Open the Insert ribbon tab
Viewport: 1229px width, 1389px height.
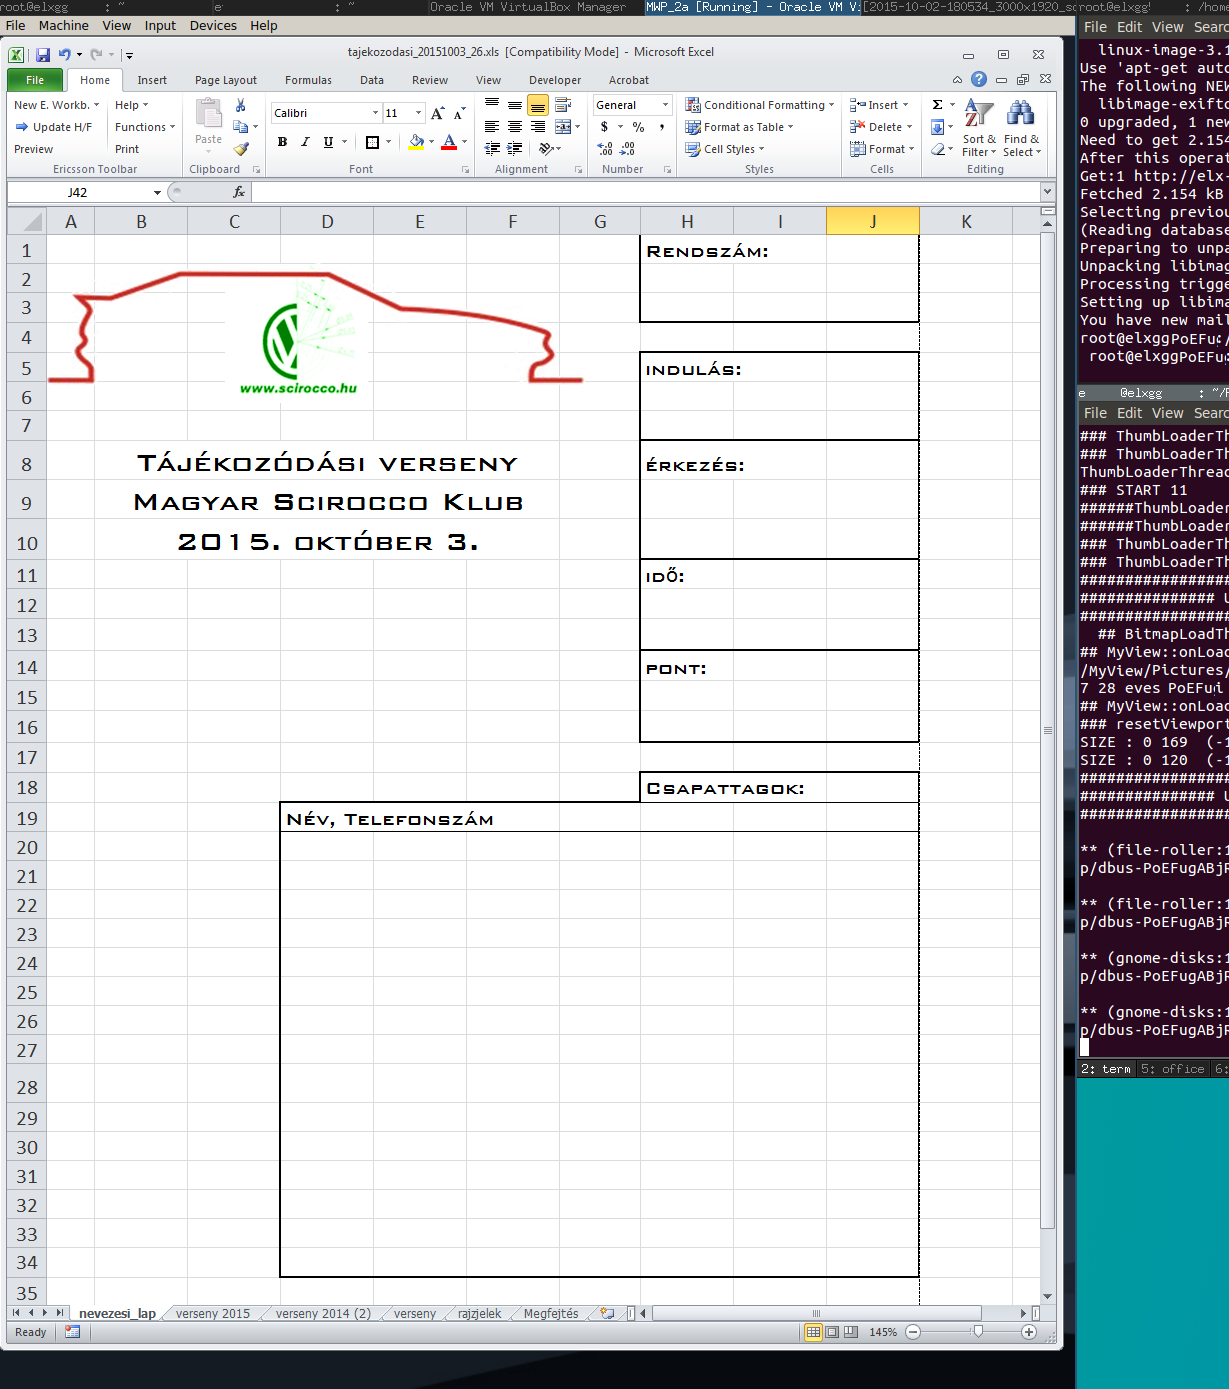[x=152, y=80]
